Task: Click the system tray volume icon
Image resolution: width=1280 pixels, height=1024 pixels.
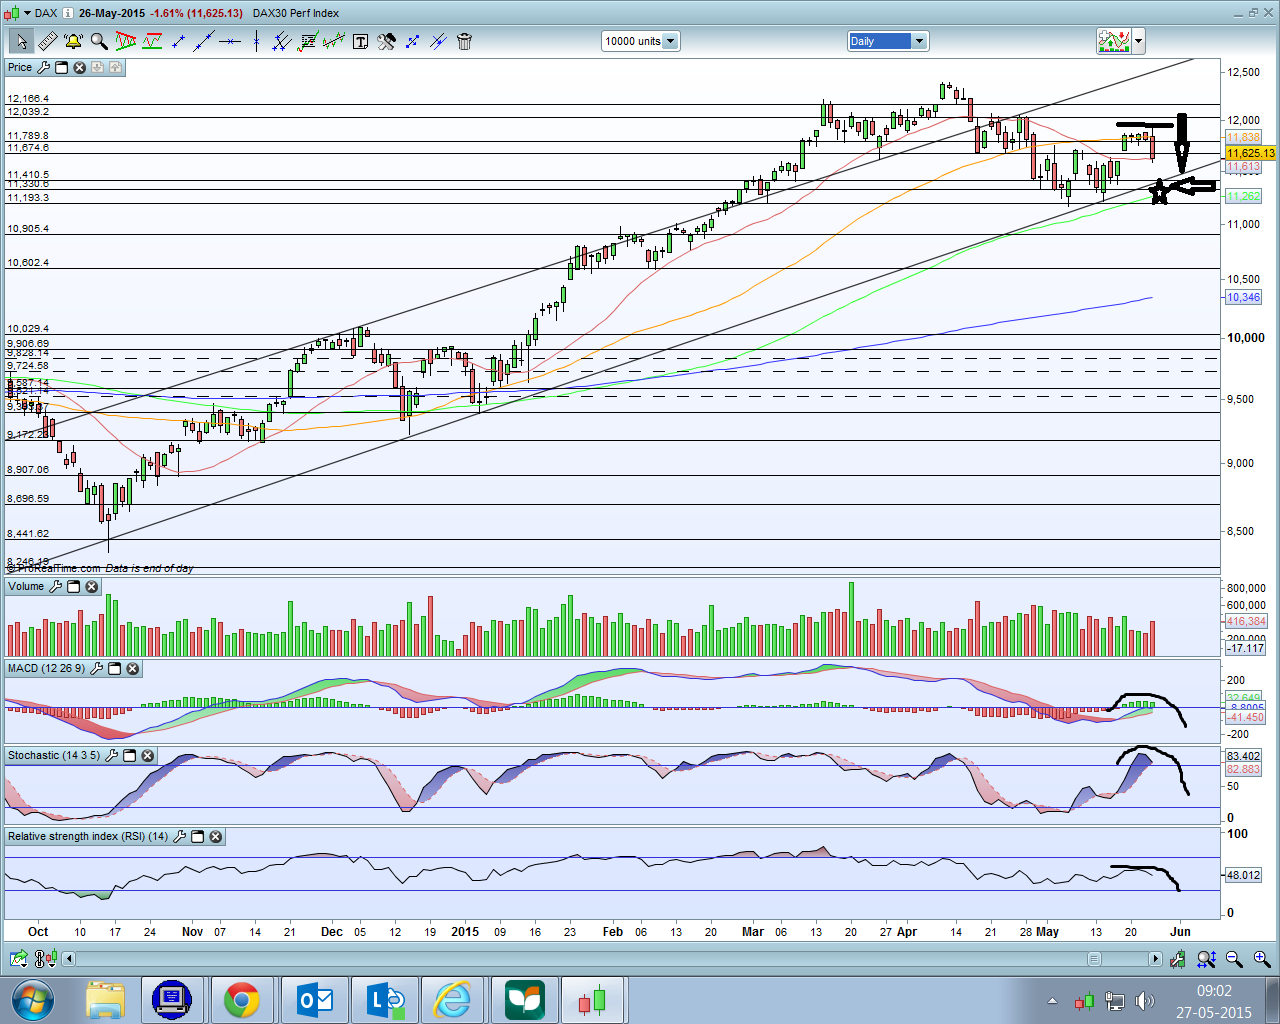Action: 1144,1001
